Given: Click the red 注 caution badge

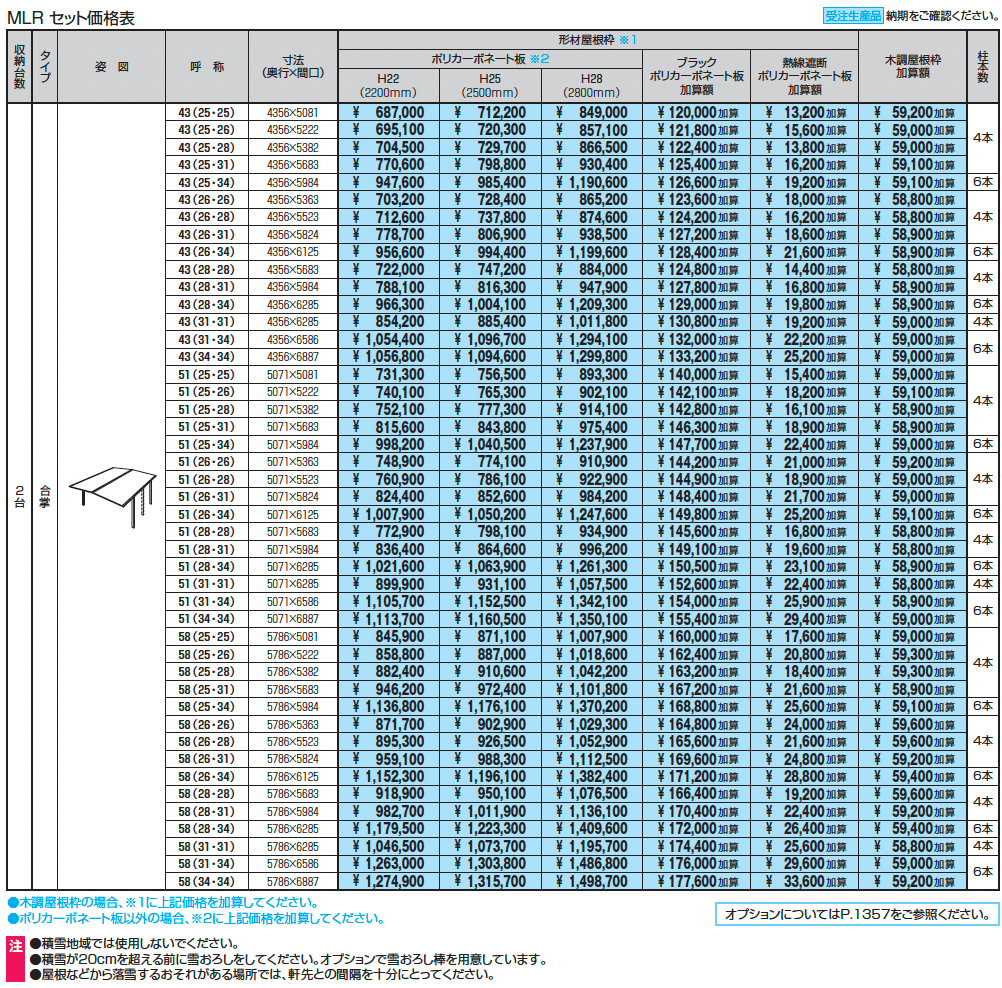Looking at the screenshot, I should click(15, 943).
